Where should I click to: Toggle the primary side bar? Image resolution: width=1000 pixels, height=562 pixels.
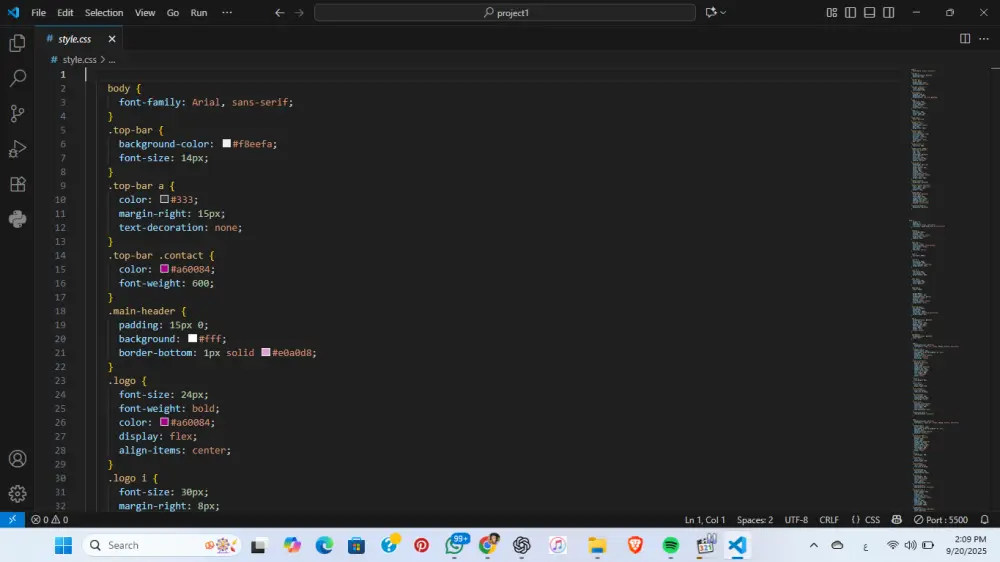(x=851, y=12)
